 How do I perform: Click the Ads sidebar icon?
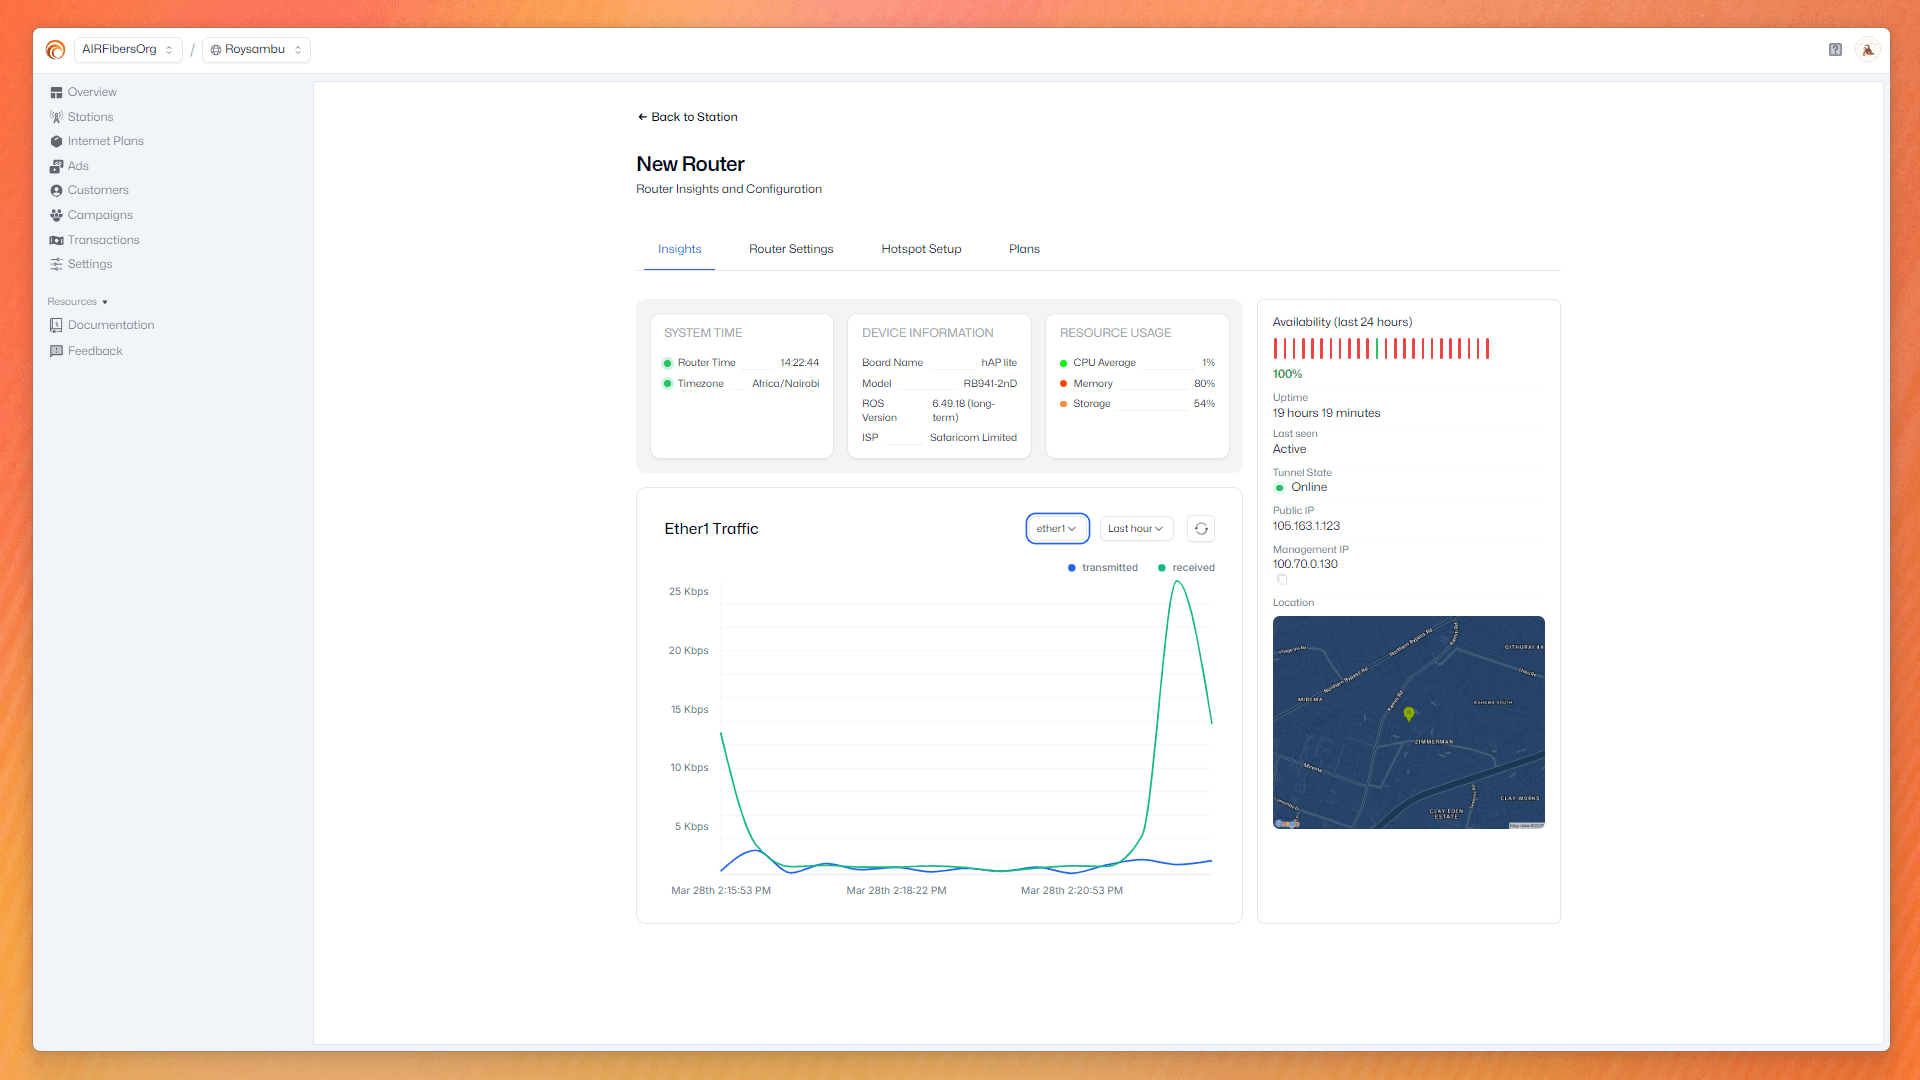click(56, 166)
